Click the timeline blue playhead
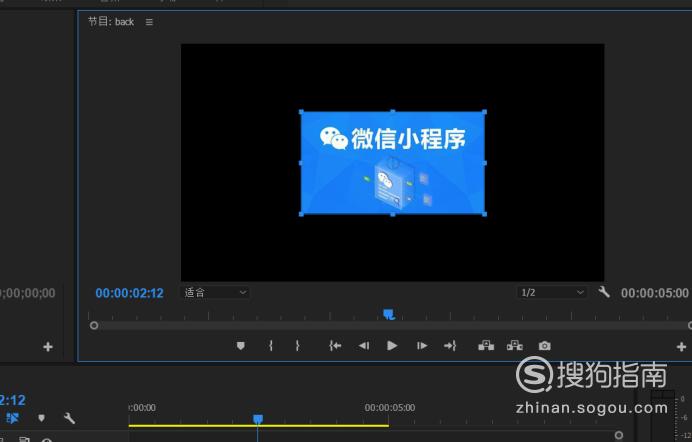 point(258,419)
